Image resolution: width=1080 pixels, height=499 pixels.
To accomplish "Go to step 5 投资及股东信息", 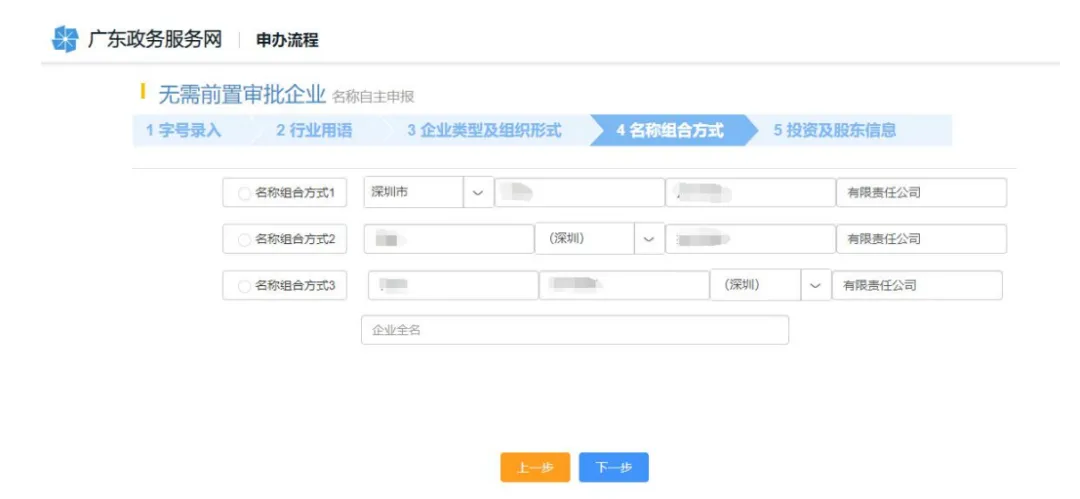I will pyautogui.click(x=835, y=131).
